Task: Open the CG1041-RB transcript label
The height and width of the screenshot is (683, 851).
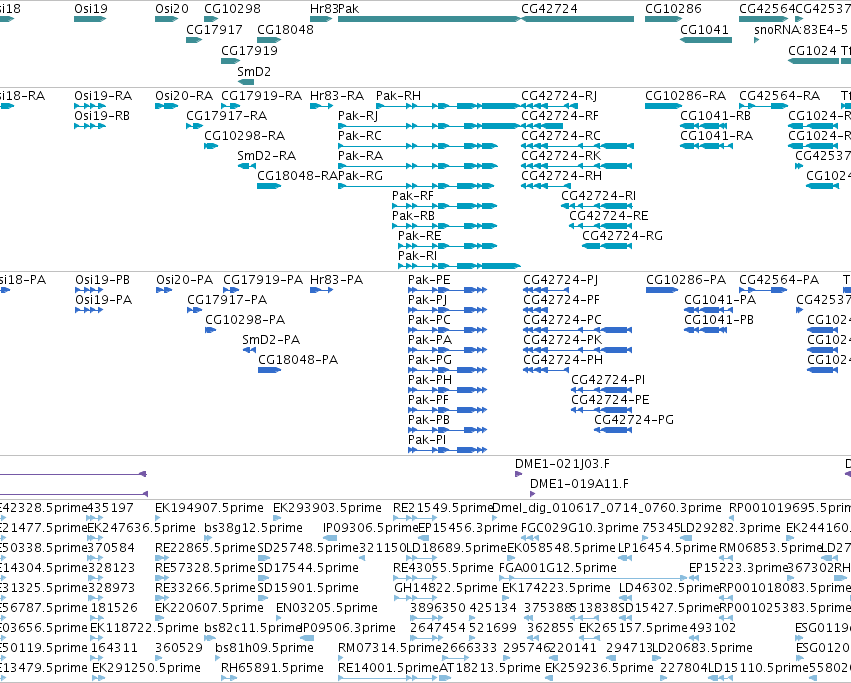Action: point(715,116)
